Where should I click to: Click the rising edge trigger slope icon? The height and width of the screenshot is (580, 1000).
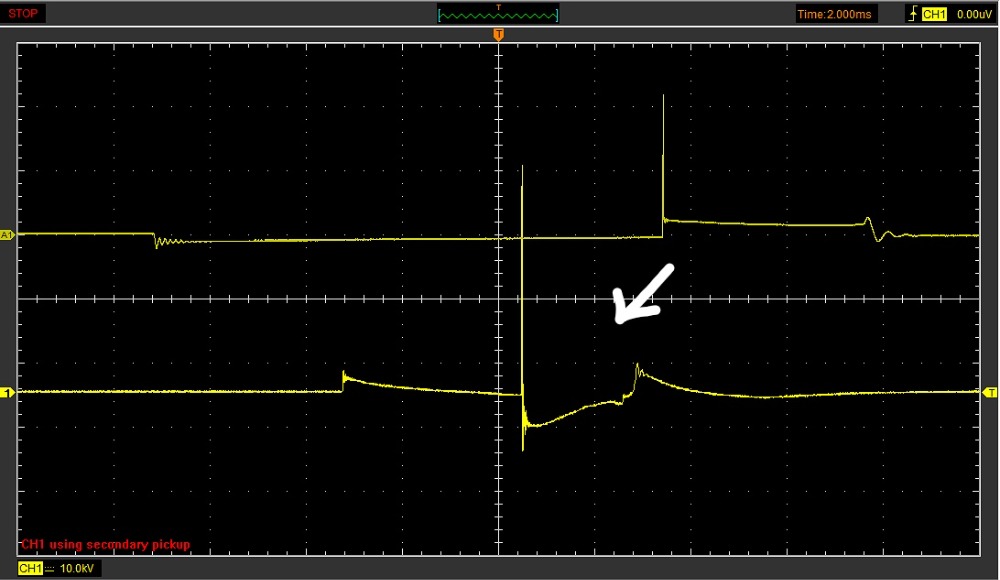(x=911, y=15)
